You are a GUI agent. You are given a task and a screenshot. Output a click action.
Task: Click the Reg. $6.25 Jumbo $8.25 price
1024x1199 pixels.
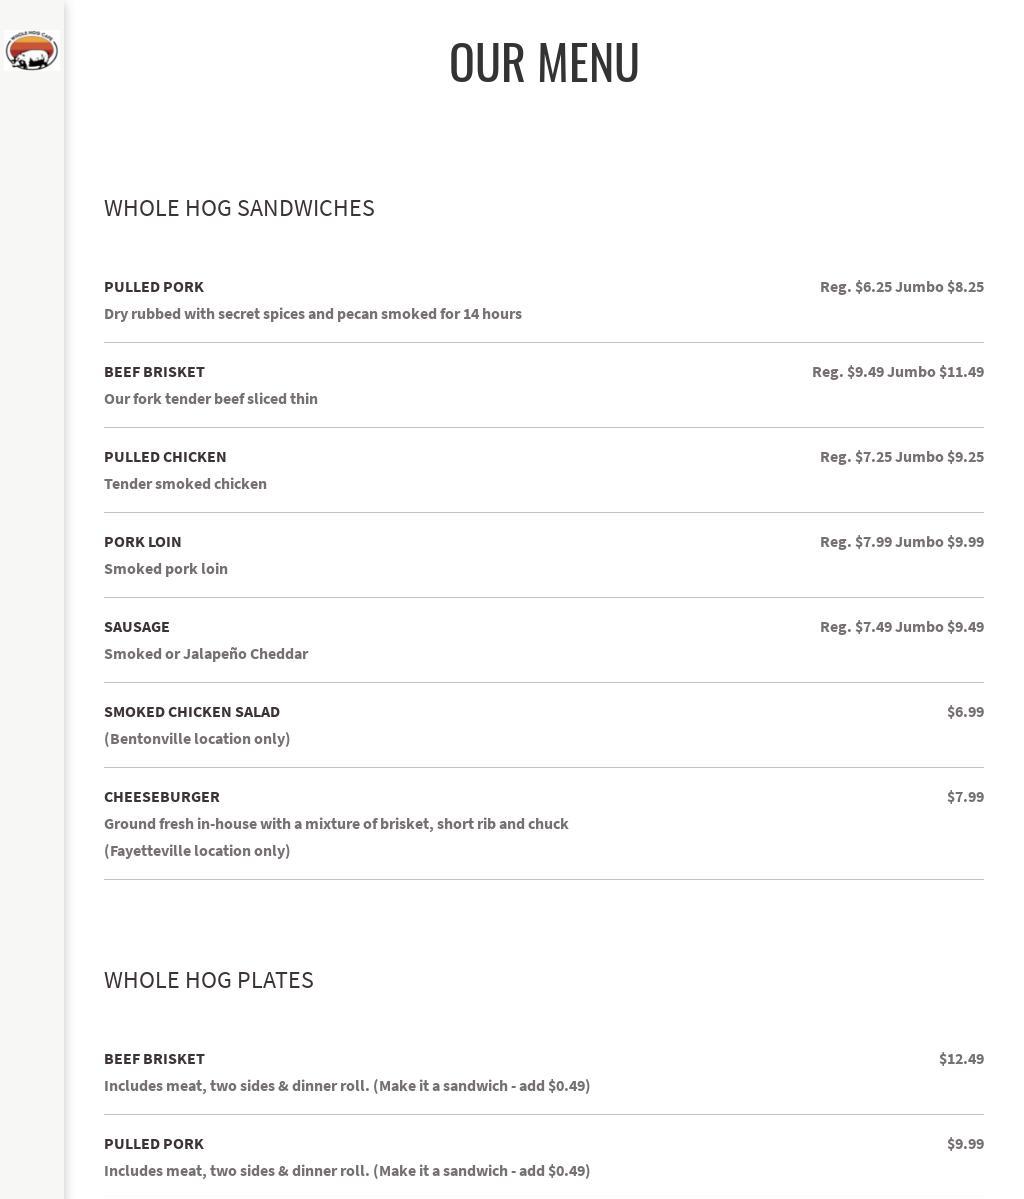tap(901, 287)
